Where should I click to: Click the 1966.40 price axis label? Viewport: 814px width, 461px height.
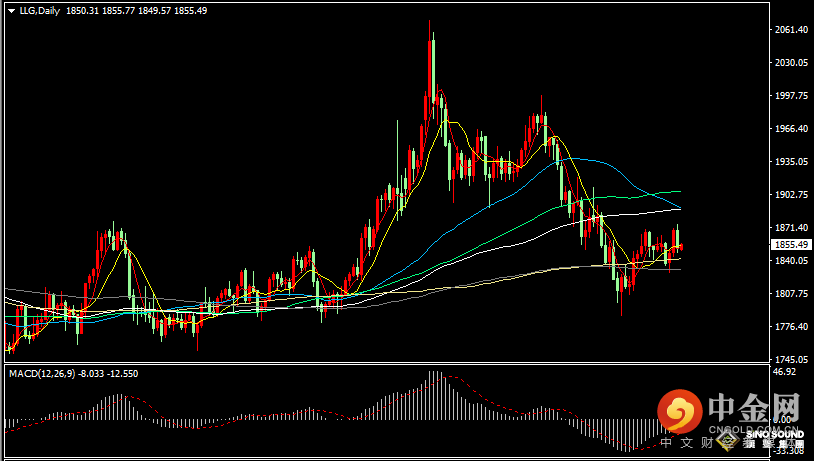pos(790,130)
